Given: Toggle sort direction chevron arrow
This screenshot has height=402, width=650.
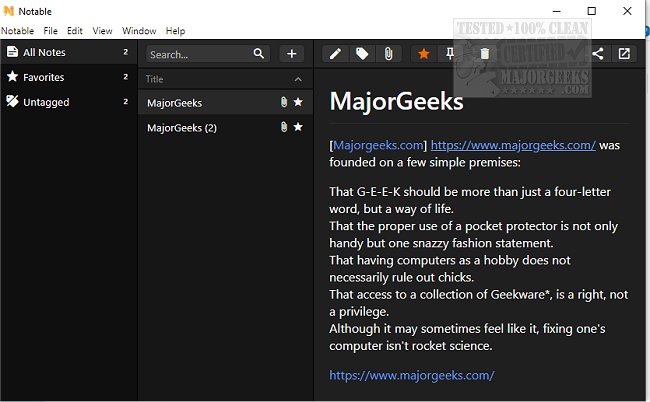Looking at the screenshot, I should pyautogui.click(x=298, y=79).
